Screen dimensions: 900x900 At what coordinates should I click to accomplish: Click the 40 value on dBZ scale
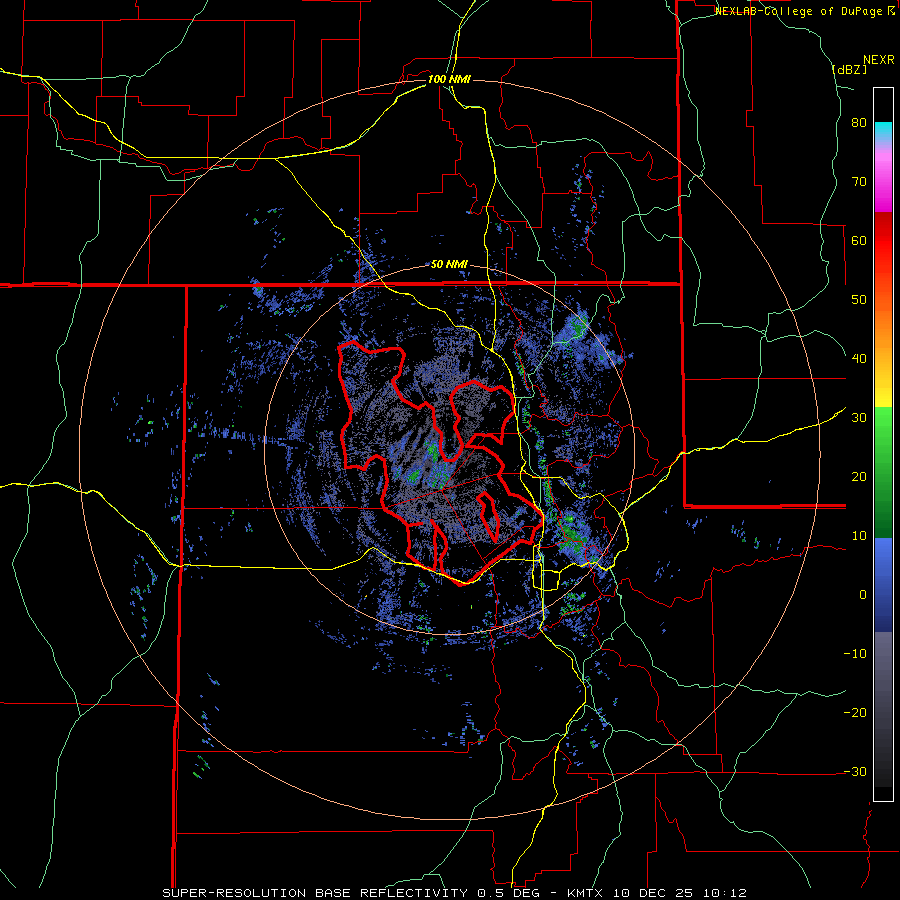[x=859, y=359]
